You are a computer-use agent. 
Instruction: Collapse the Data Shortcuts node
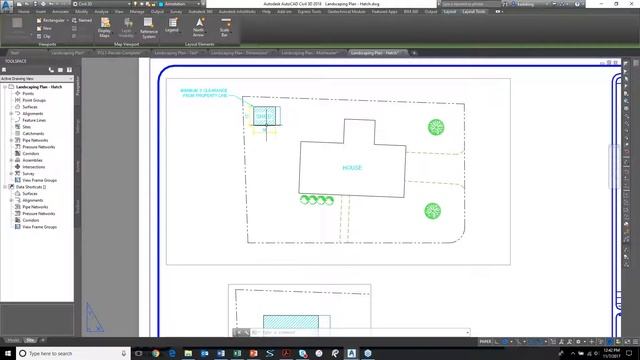5,187
